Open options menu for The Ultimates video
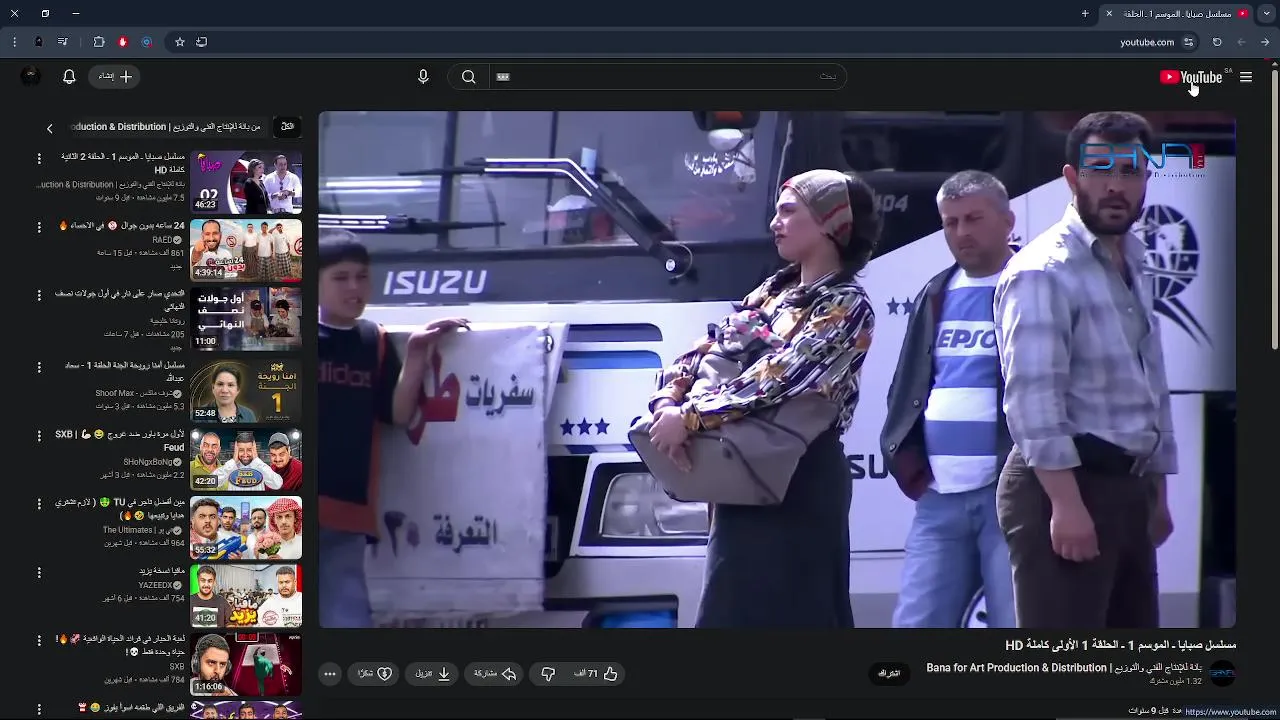This screenshot has width=1280, height=720. 39,504
